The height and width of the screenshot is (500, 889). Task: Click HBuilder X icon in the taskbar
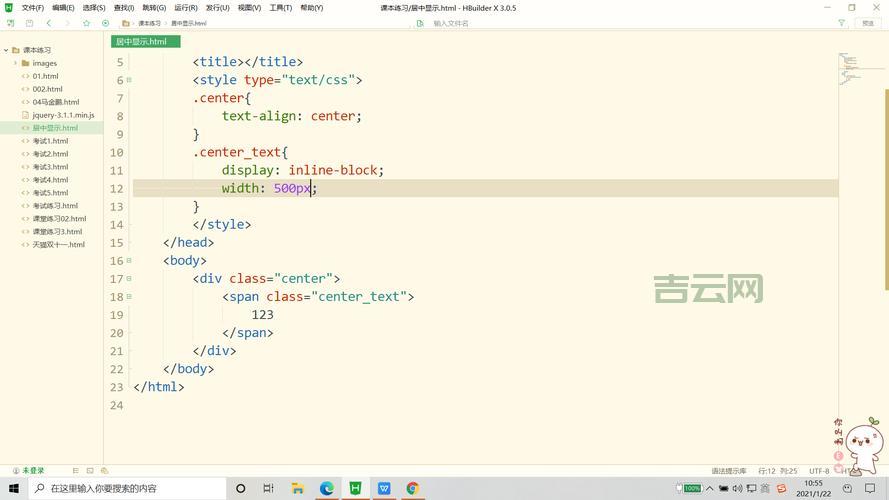coord(355,488)
